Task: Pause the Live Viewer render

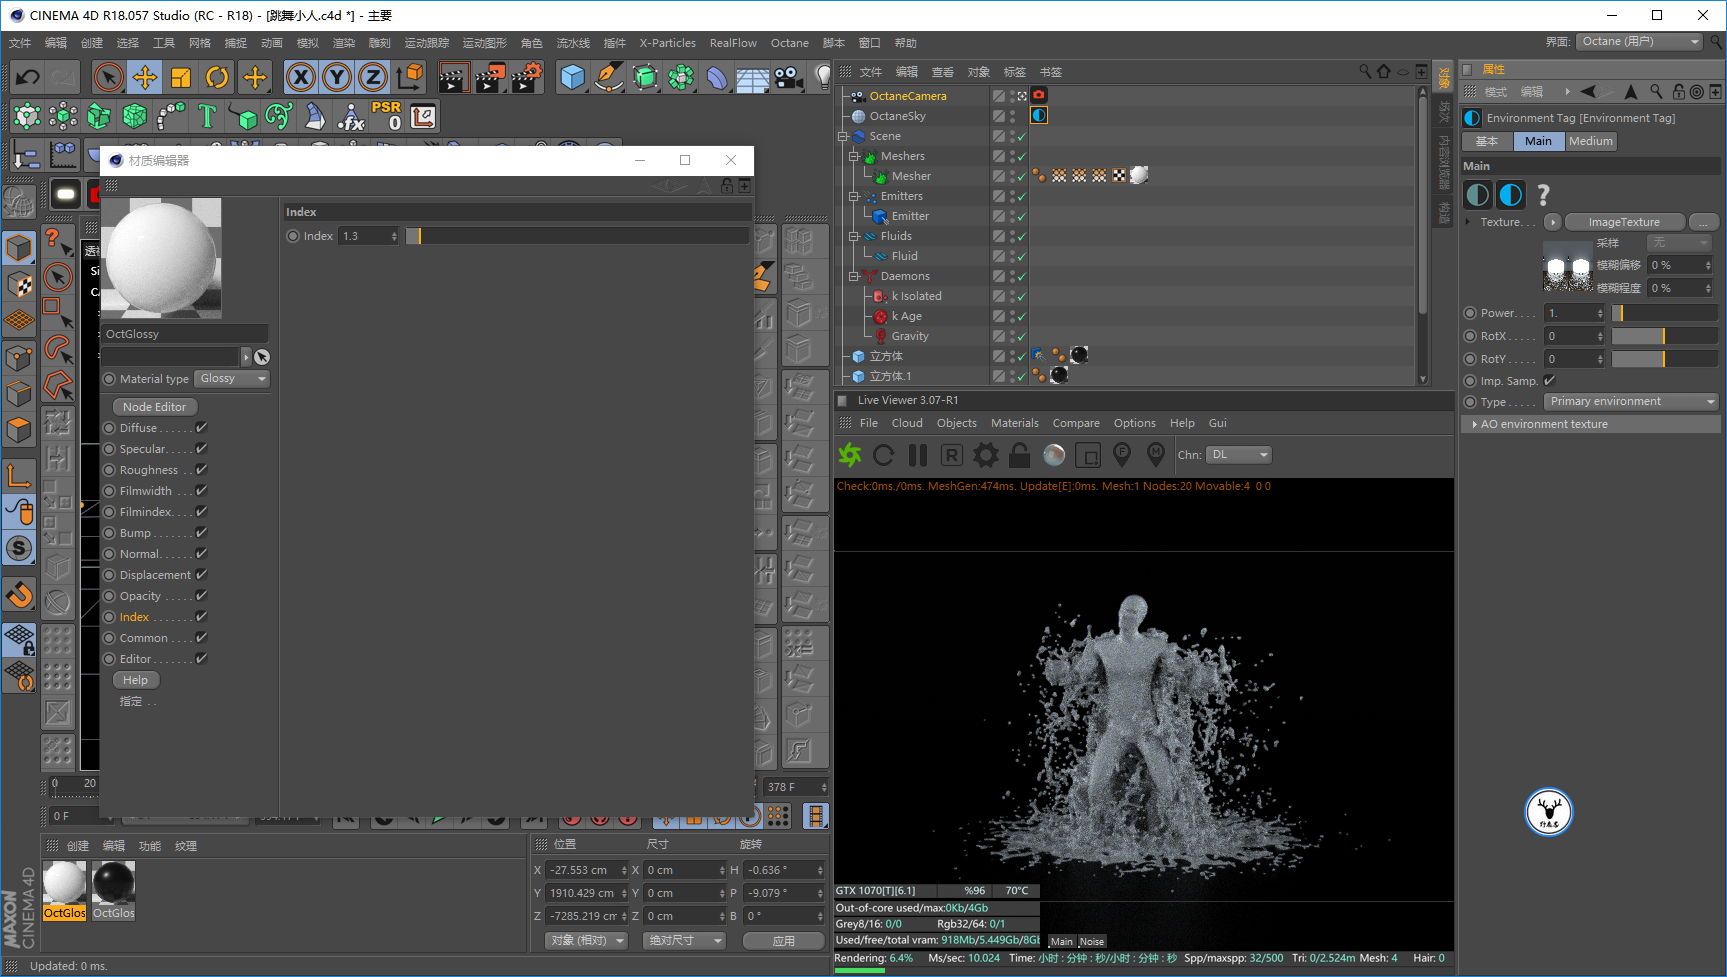Action: (918, 455)
